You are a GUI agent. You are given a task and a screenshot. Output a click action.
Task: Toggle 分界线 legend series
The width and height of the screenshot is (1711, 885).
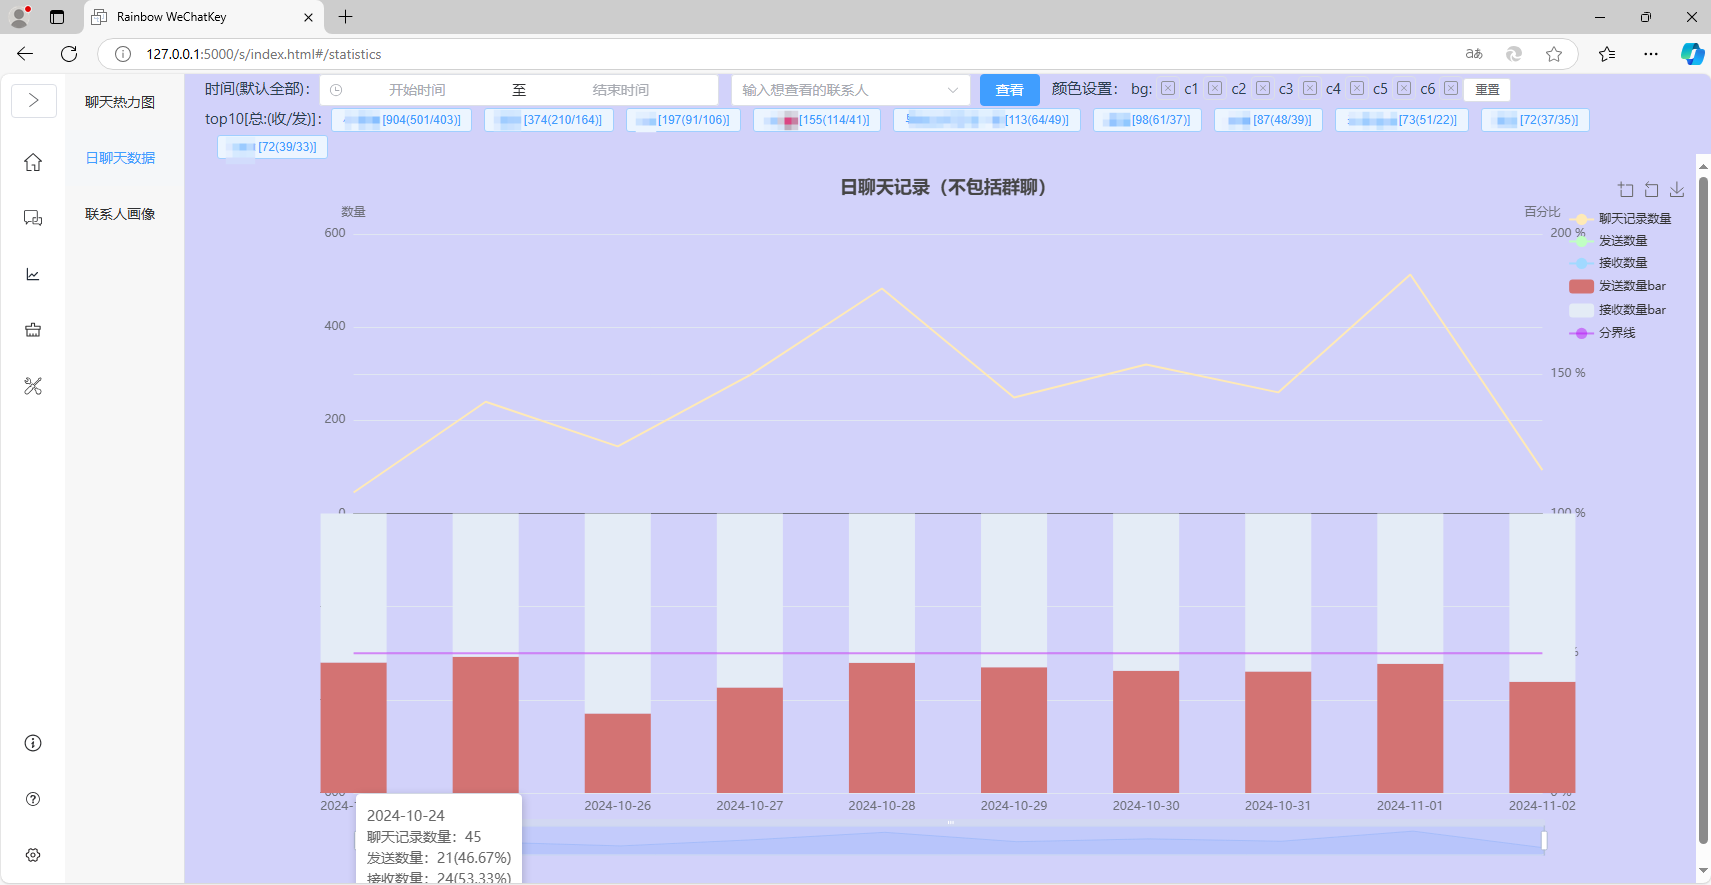pyautogui.click(x=1603, y=333)
